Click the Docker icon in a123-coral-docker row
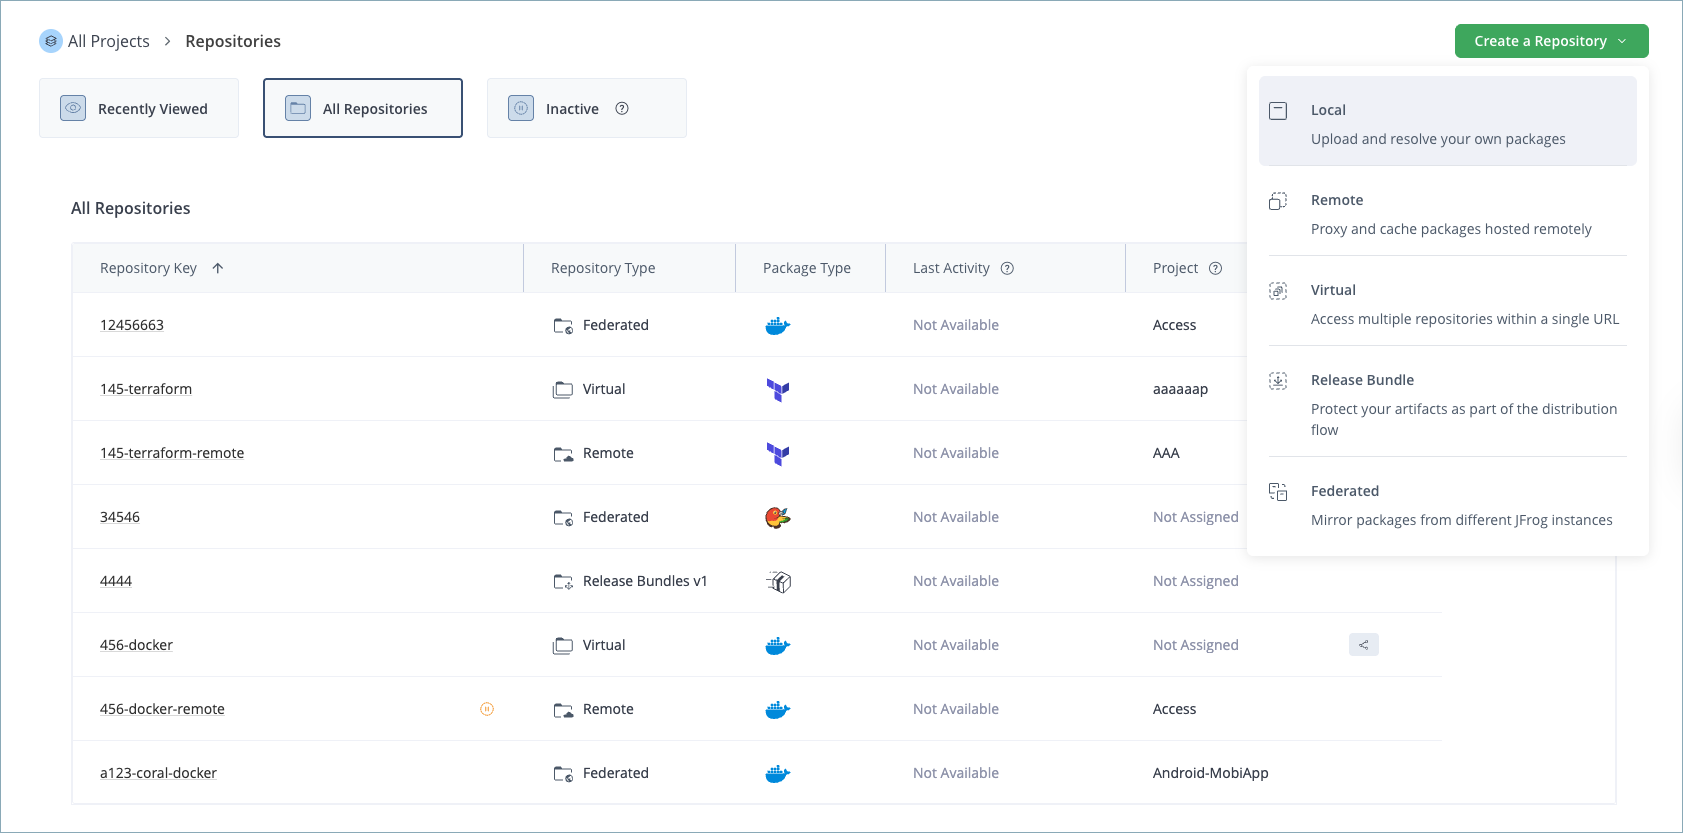This screenshot has height=833, width=1683. (778, 774)
